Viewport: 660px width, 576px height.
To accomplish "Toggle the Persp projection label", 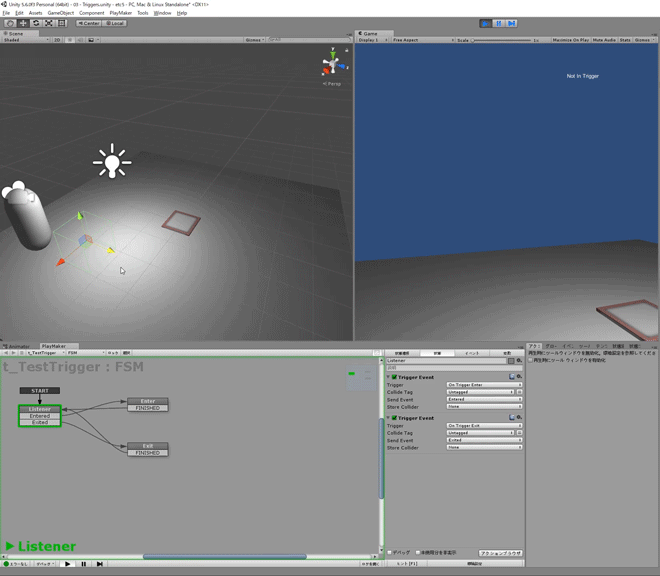I will [x=332, y=84].
